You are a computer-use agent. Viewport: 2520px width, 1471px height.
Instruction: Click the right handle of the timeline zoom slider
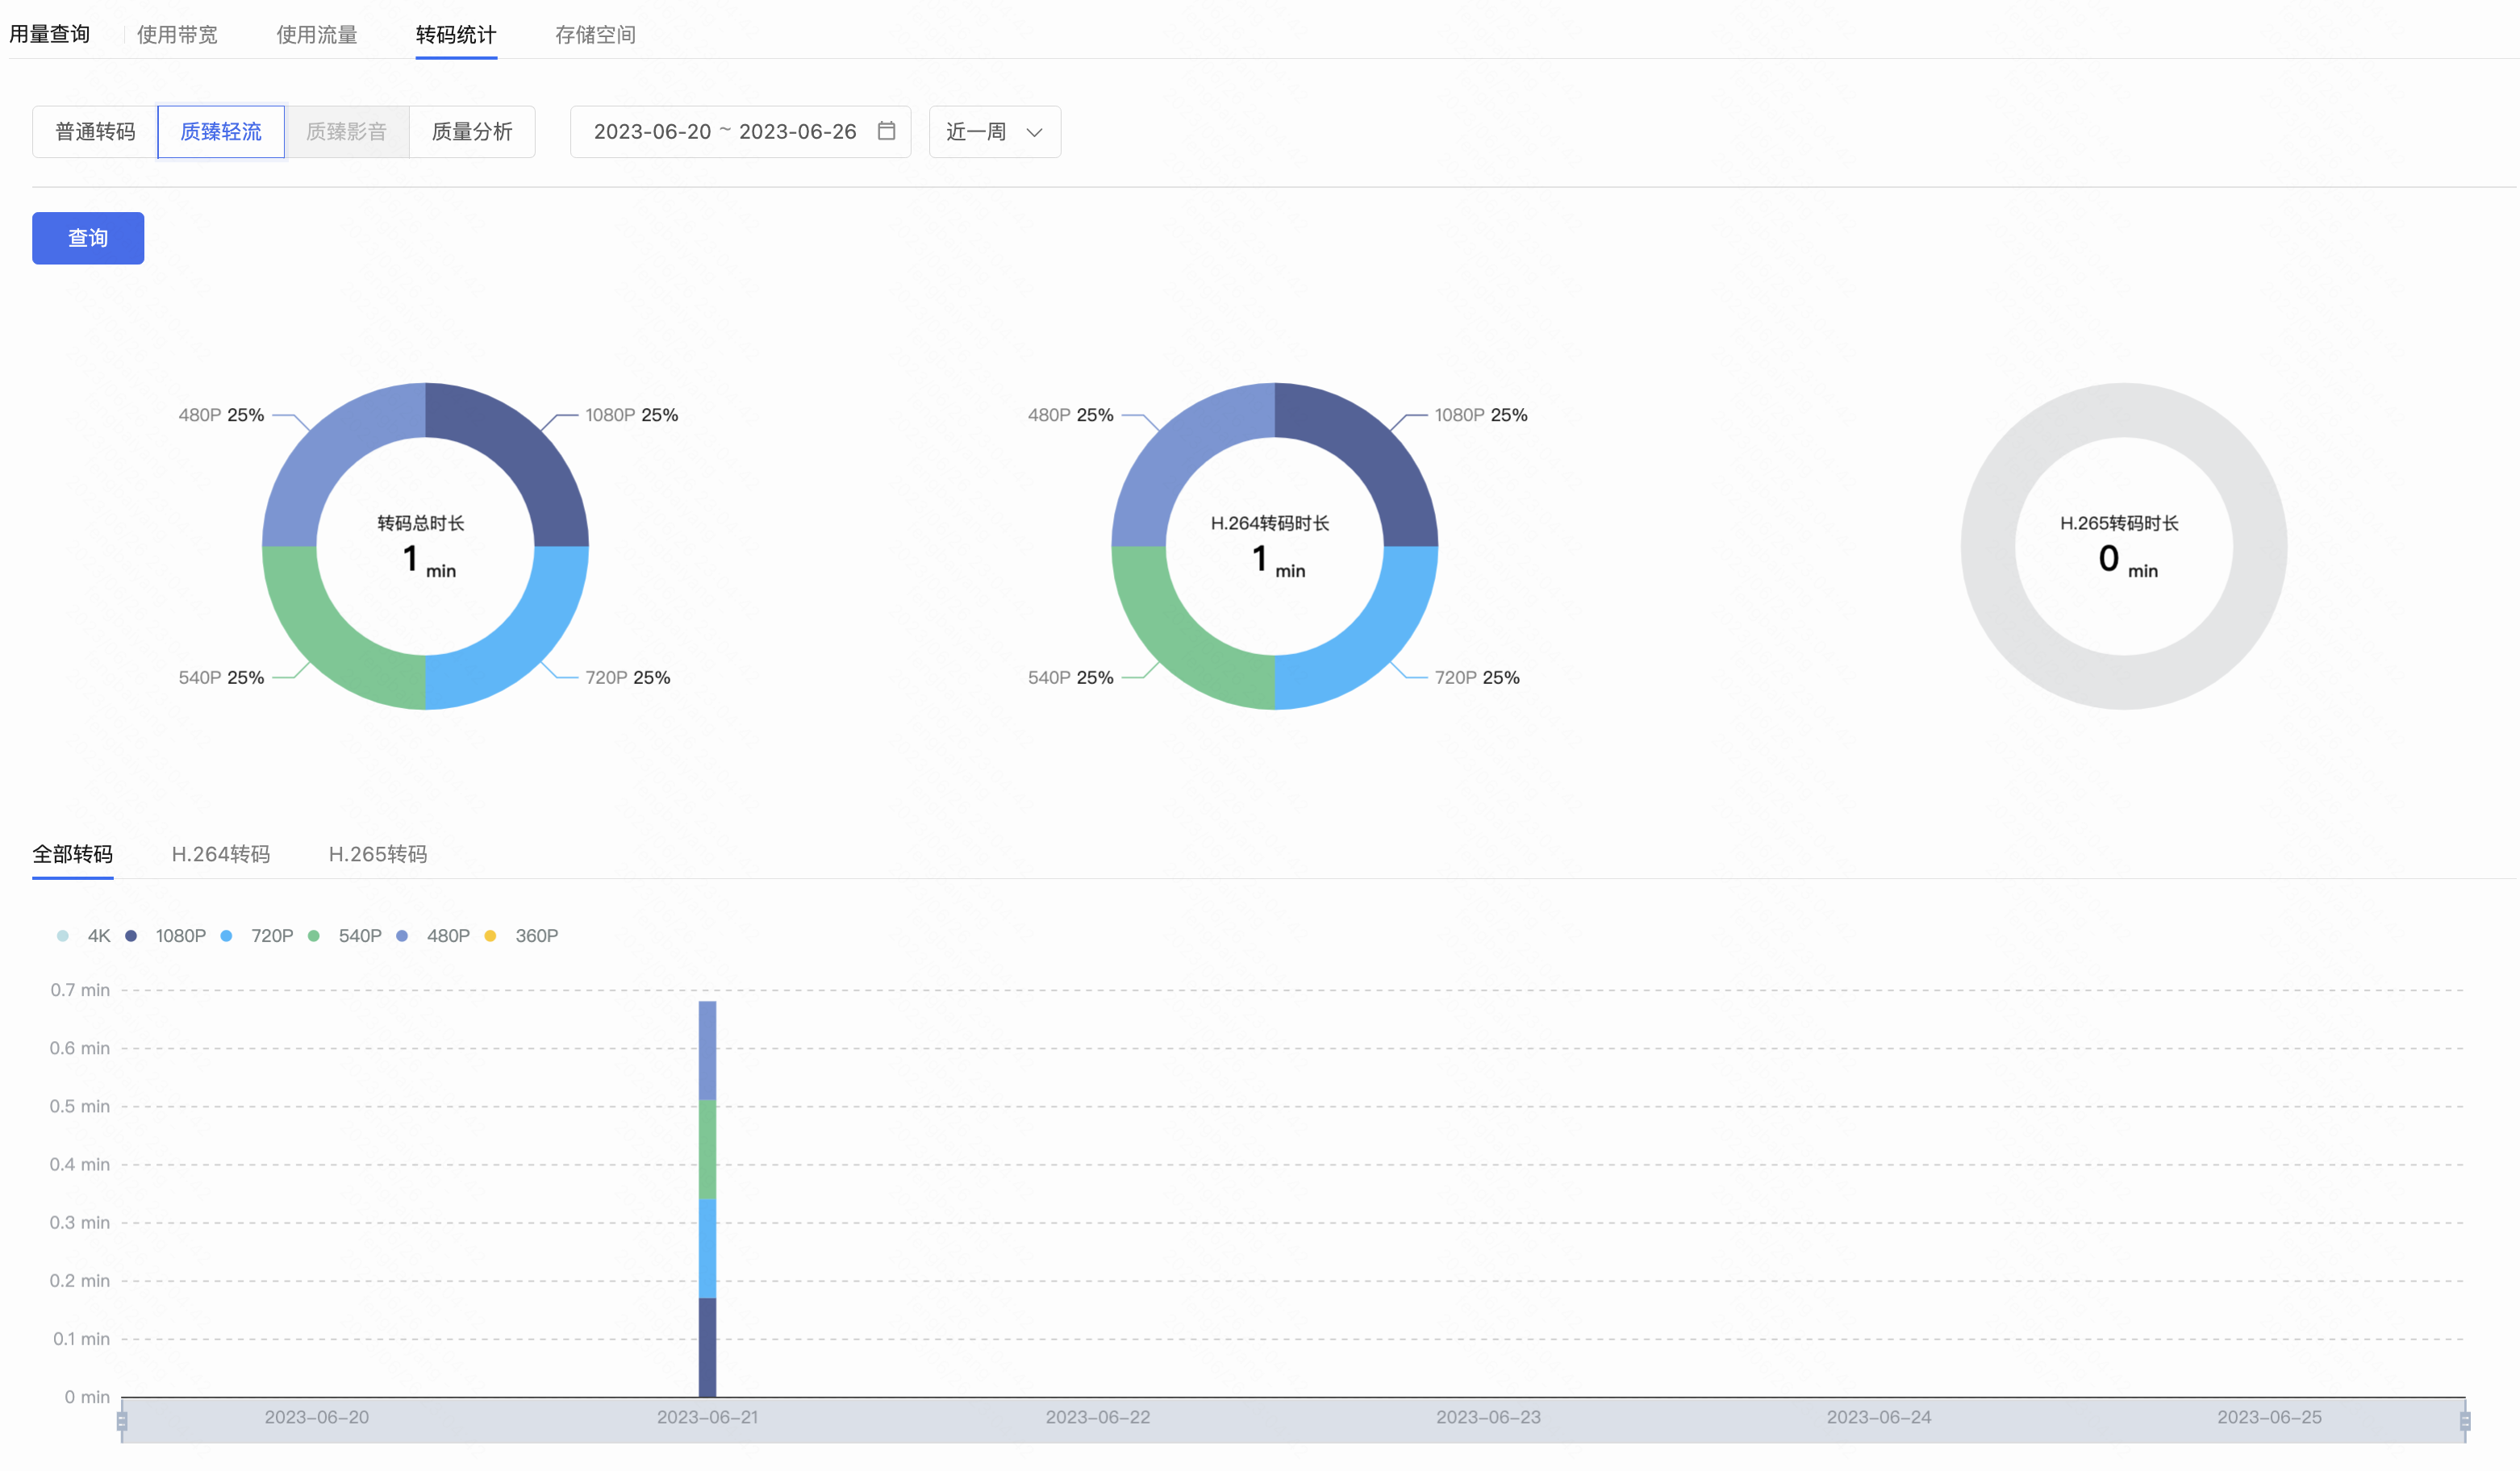(2465, 1421)
